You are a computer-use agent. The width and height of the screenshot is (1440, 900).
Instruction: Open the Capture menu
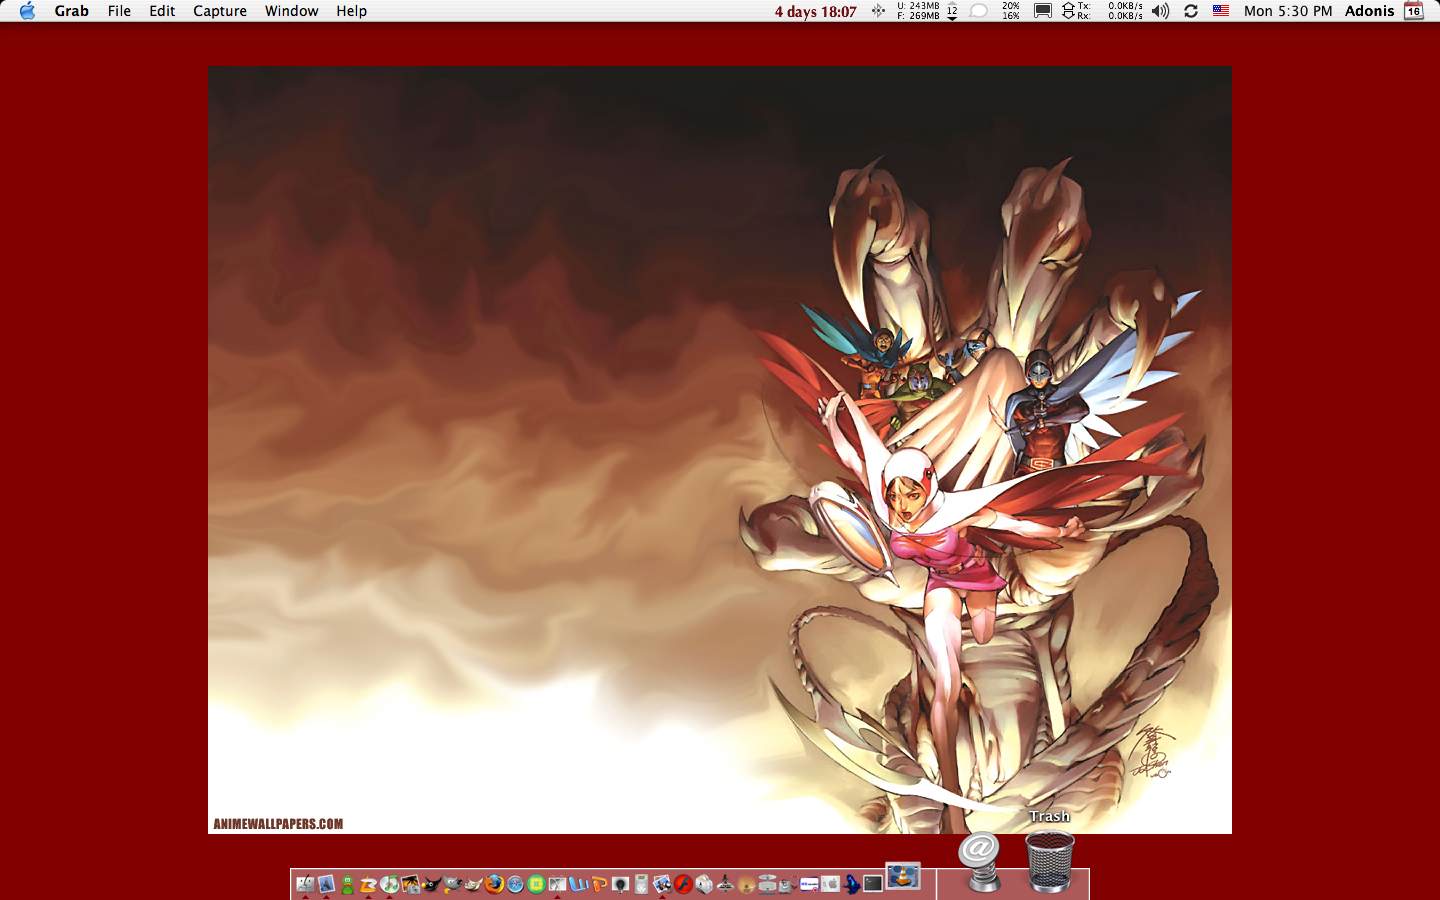(x=220, y=11)
